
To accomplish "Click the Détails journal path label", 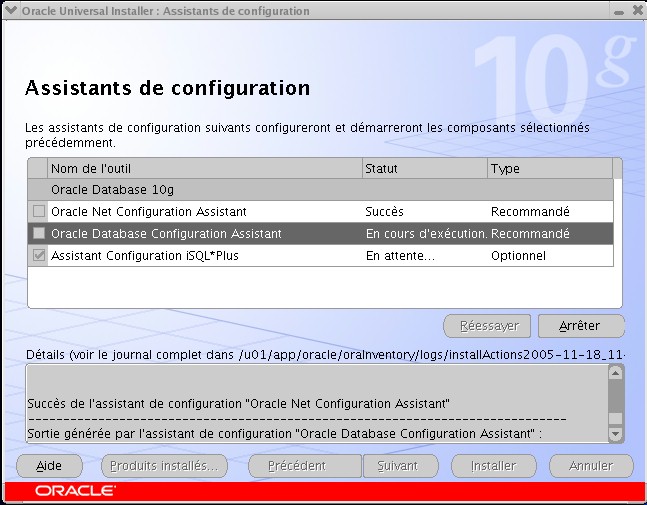I will [x=326, y=355].
